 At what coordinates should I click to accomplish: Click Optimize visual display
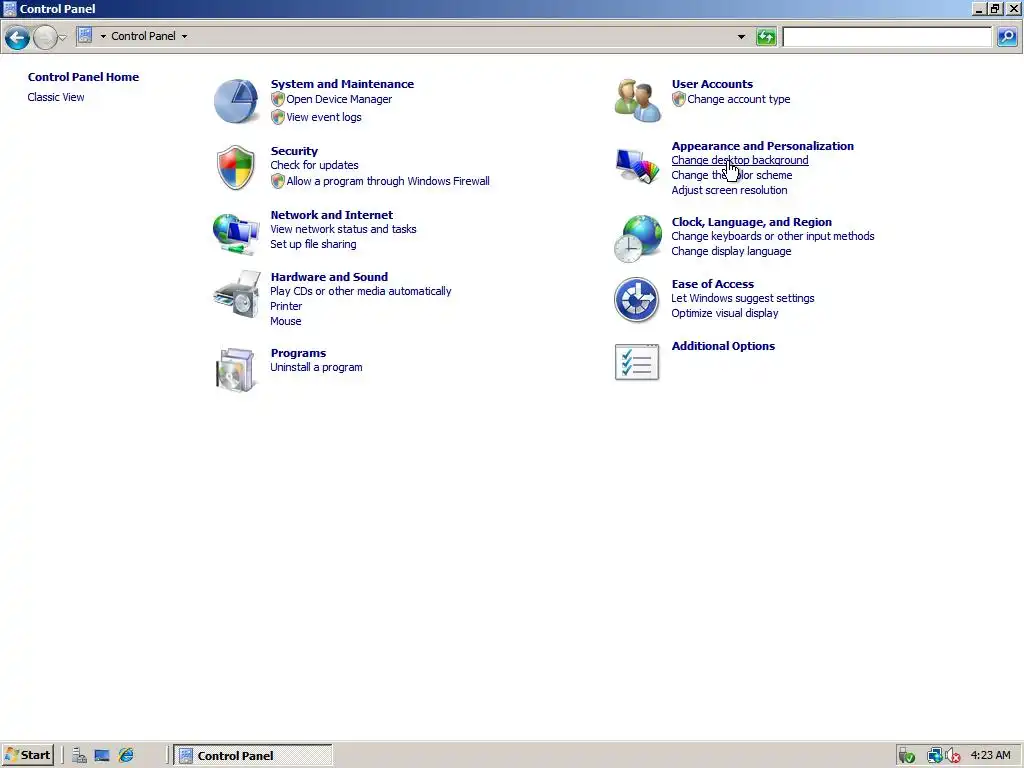point(725,313)
